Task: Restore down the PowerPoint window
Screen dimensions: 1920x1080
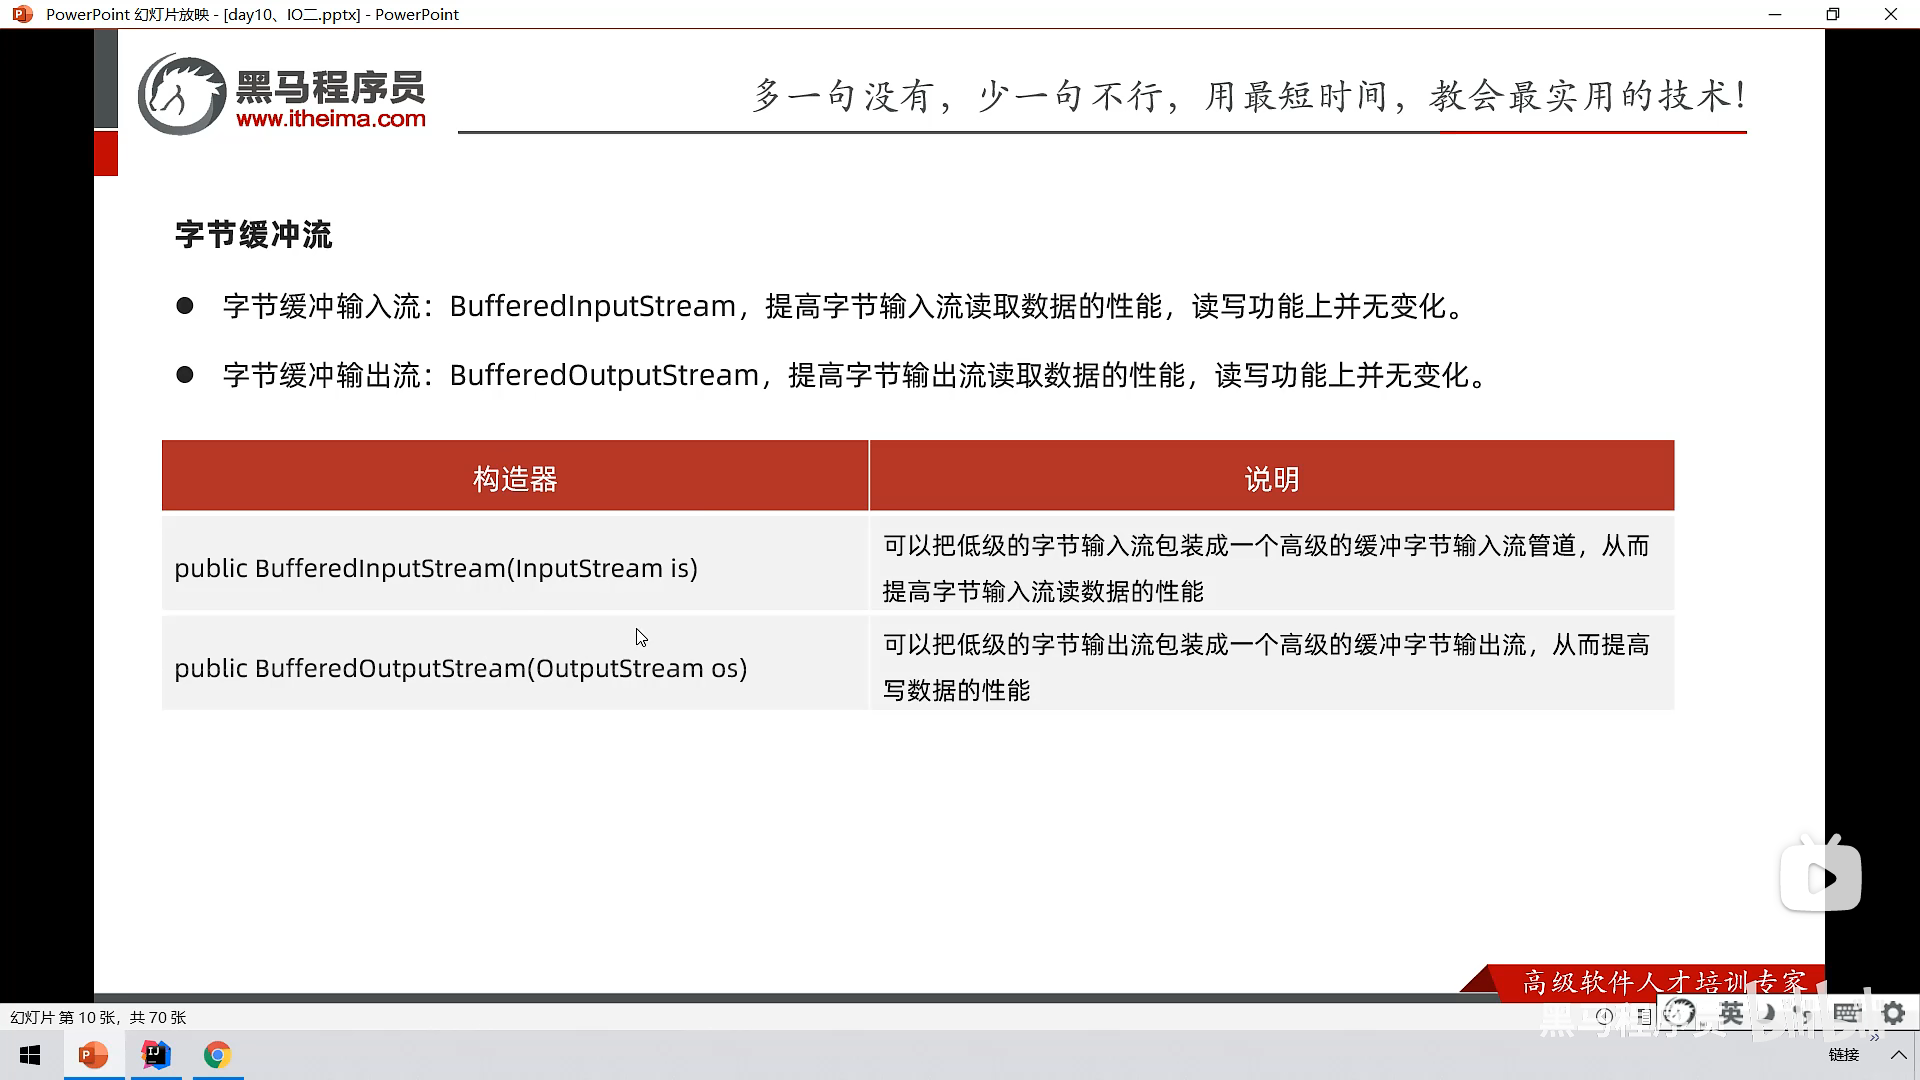Action: (x=1832, y=14)
